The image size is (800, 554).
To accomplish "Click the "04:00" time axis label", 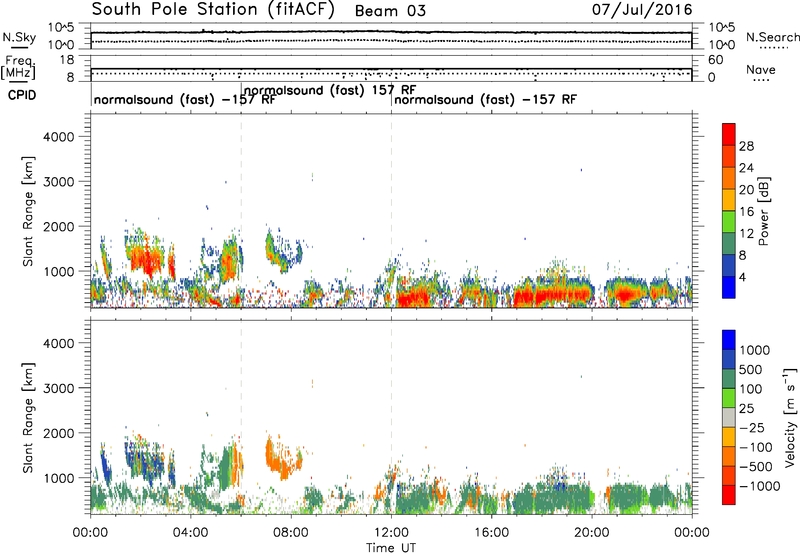I will coord(190,533).
